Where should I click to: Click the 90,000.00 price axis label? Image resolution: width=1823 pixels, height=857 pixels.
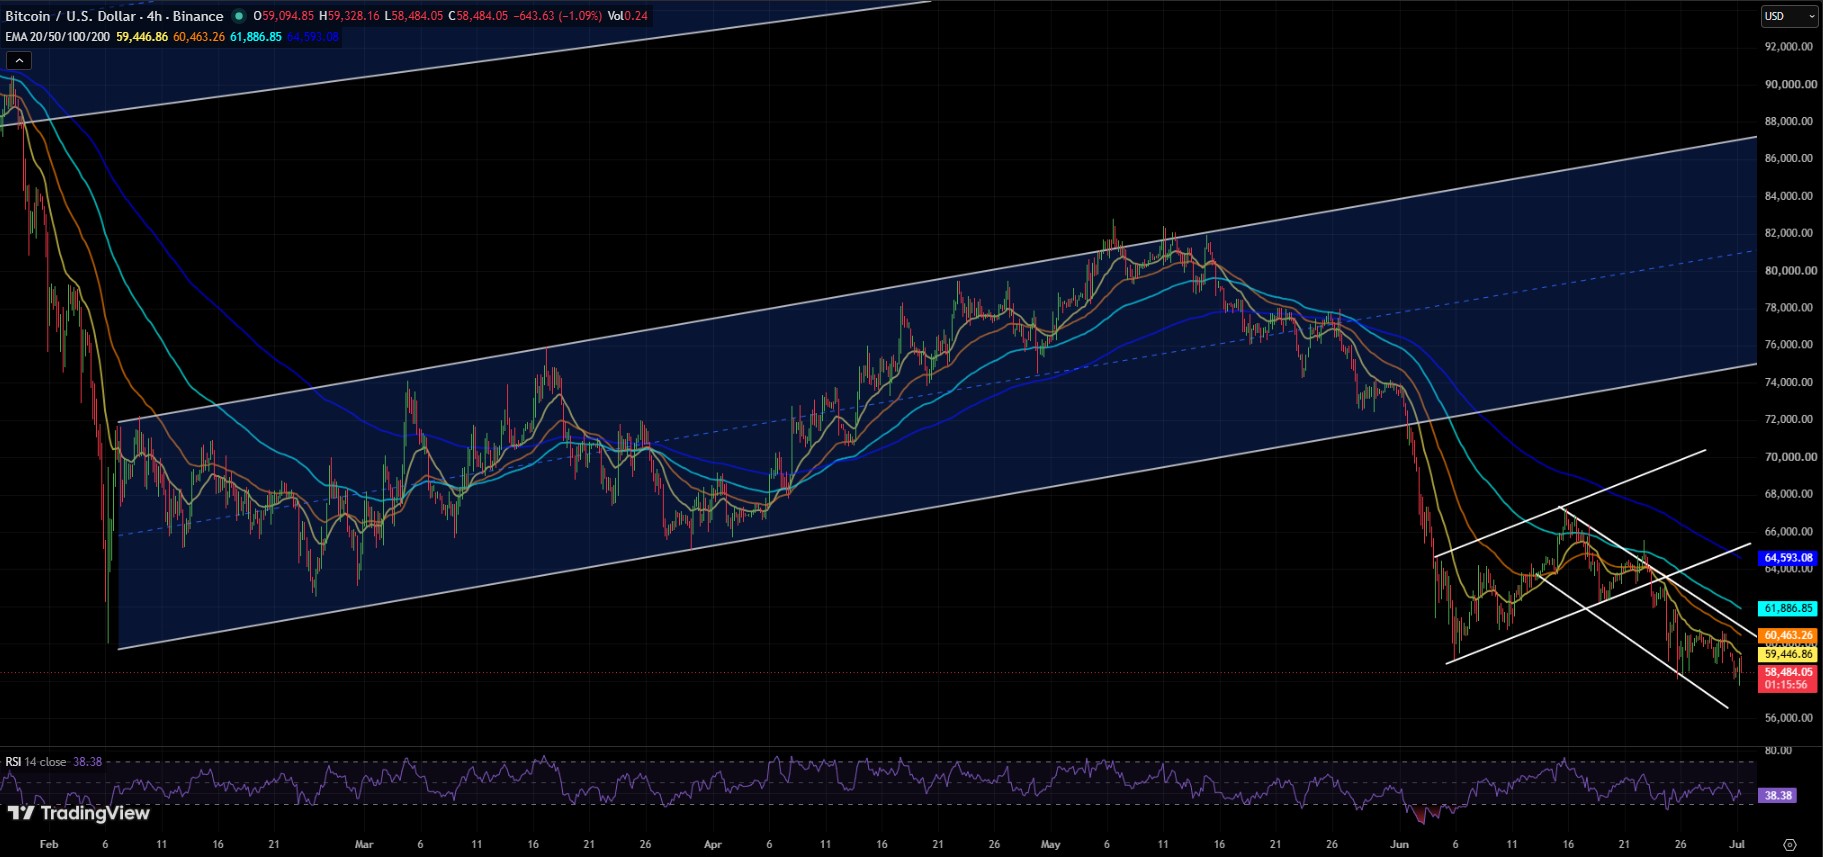(x=1789, y=84)
